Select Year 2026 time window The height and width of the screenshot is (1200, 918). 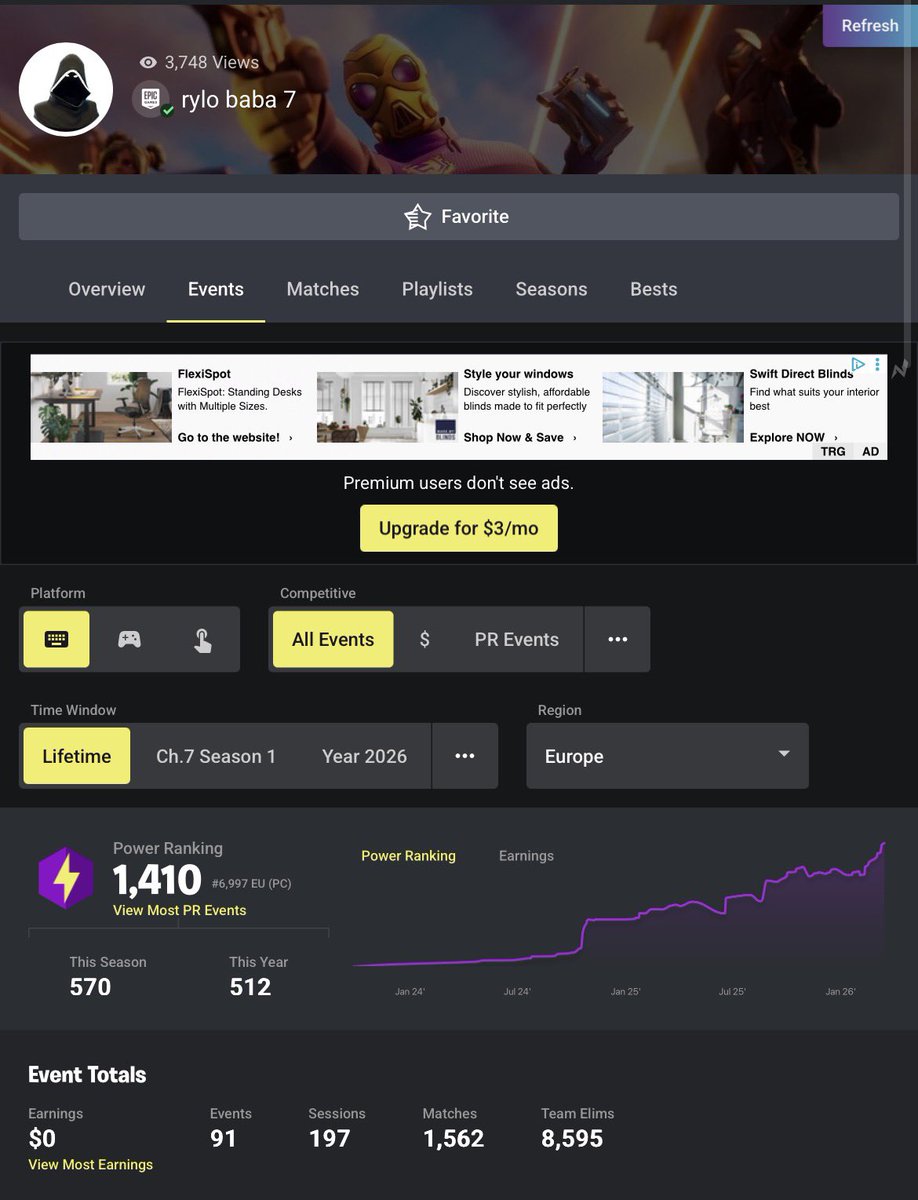point(364,756)
